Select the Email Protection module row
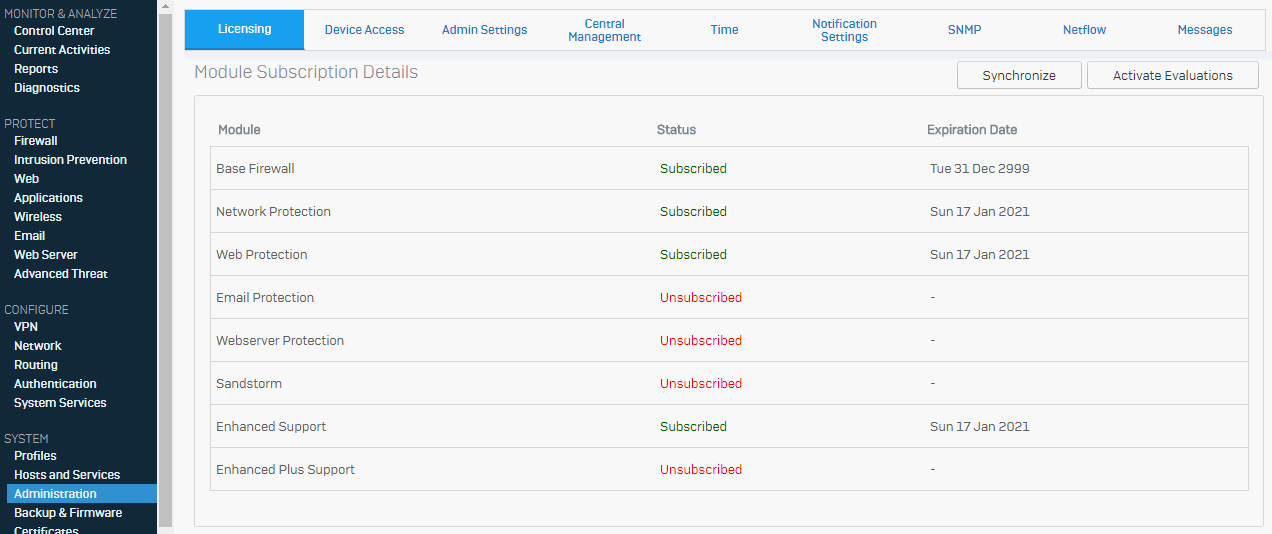The height and width of the screenshot is (534, 1272). point(729,297)
